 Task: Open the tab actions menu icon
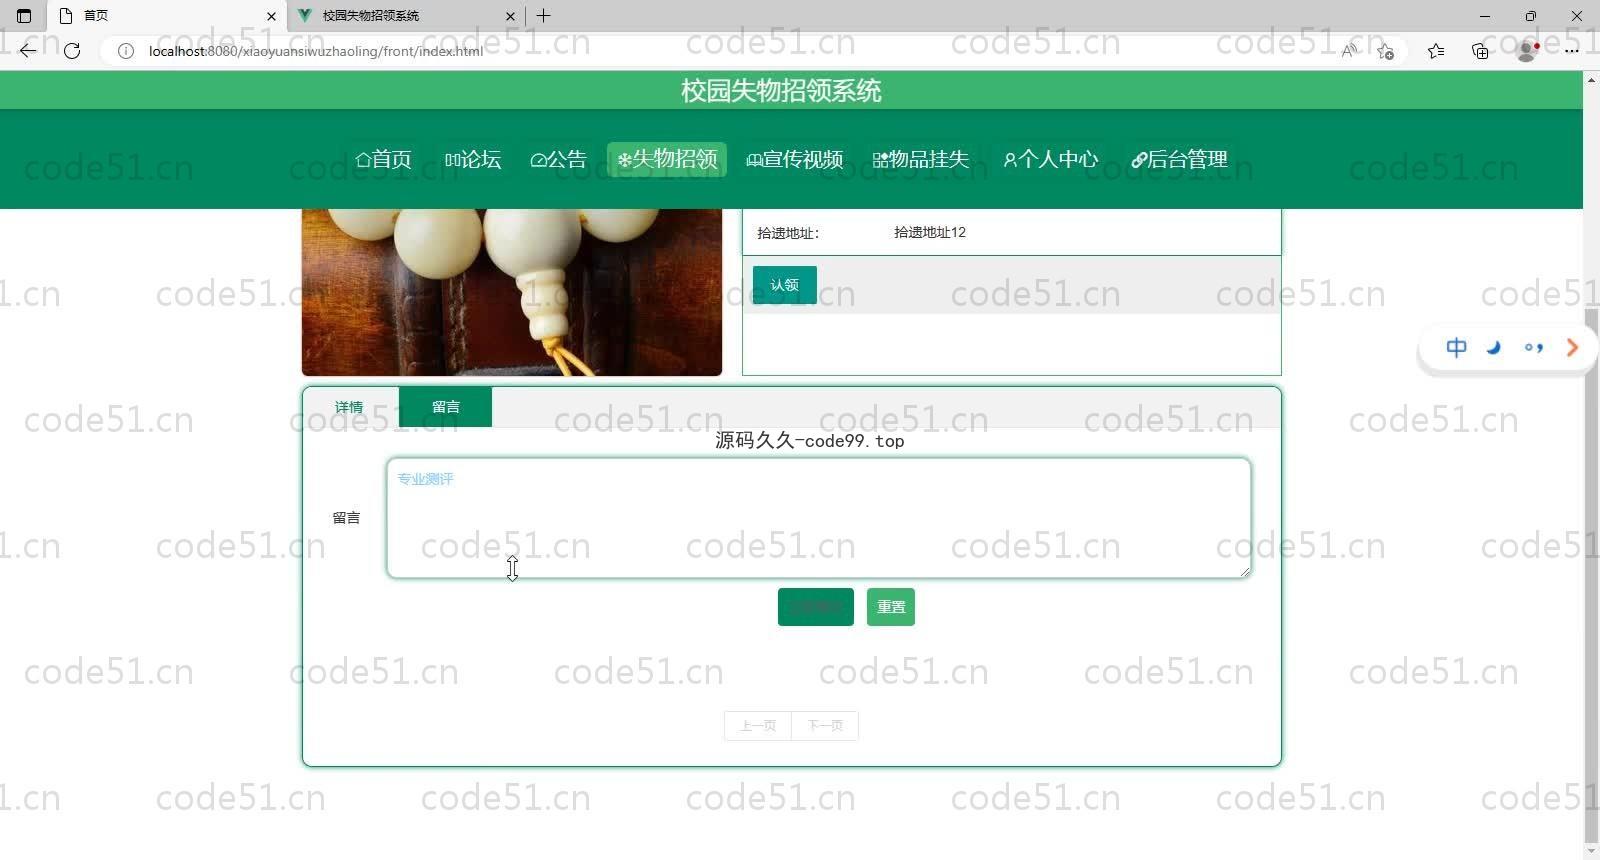point(24,16)
